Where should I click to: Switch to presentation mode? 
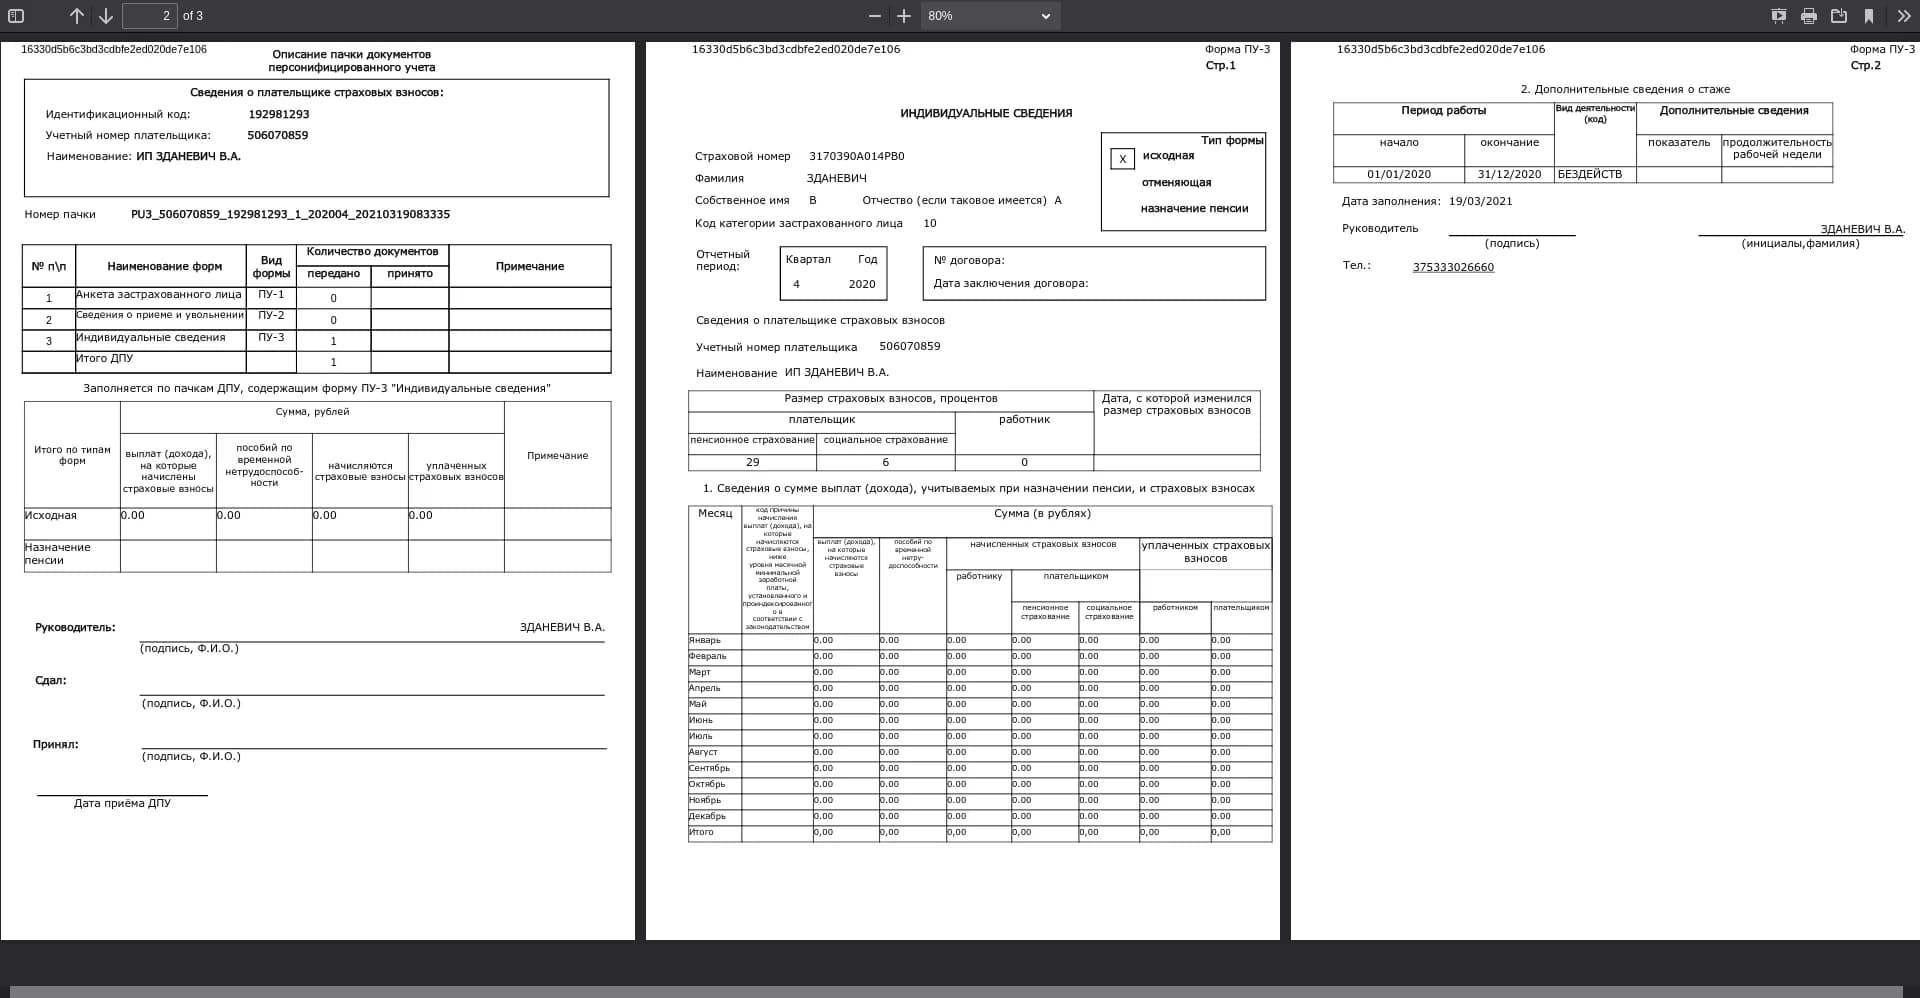(1779, 16)
